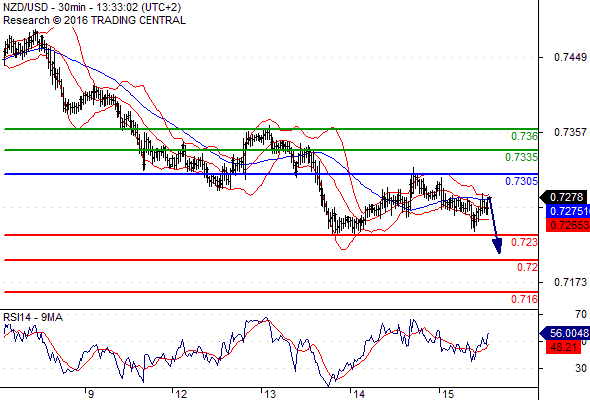Viewport: 590px width, 400px height.
Task: Click the red 0.72 support label
Action: click(528, 267)
